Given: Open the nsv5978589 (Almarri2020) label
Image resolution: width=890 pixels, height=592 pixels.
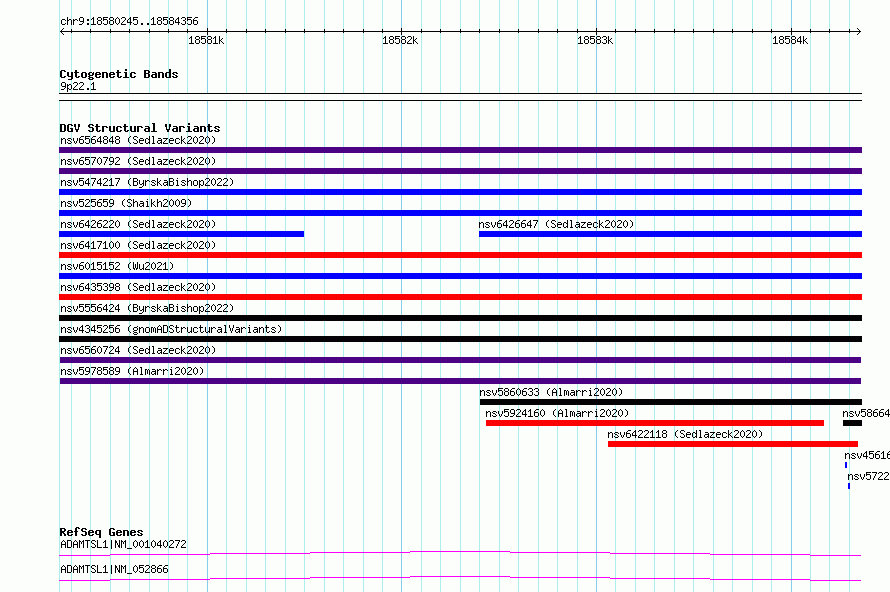Looking at the screenshot, I should (x=132, y=371).
